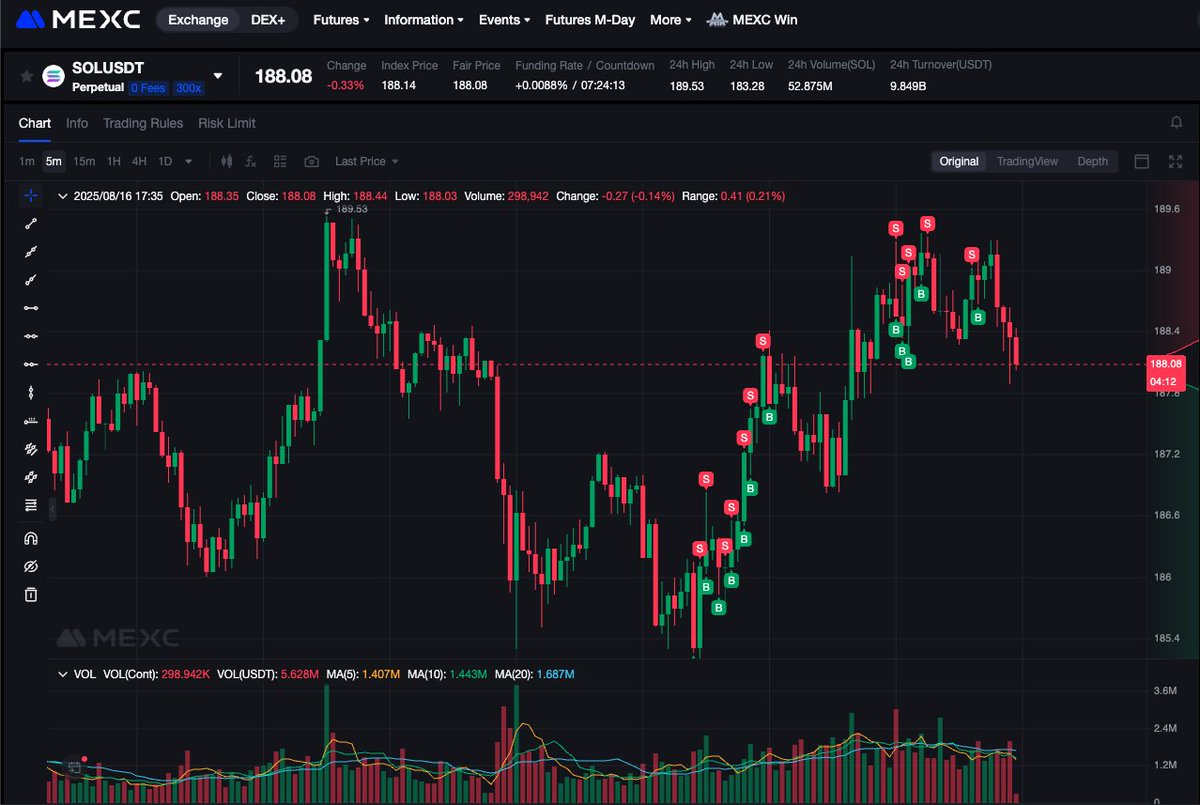Viewport: 1200px width, 805px height.
Task: Select the active 5m timeframe
Action: (x=53, y=161)
